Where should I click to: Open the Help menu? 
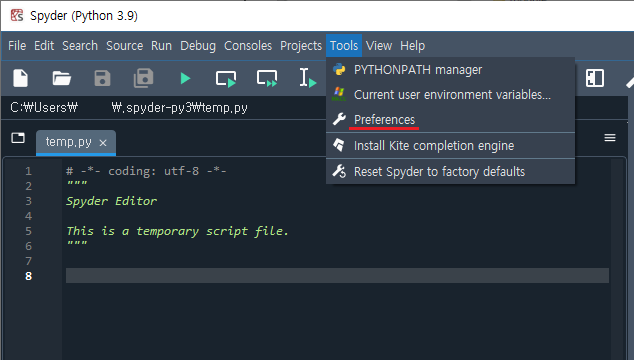(x=412, y=46)
